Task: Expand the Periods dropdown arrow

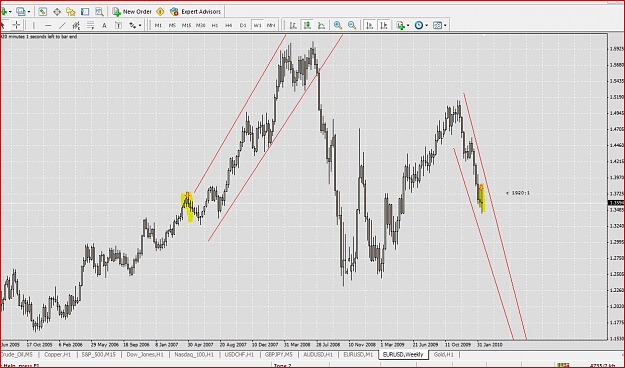Action: point(426,26)
